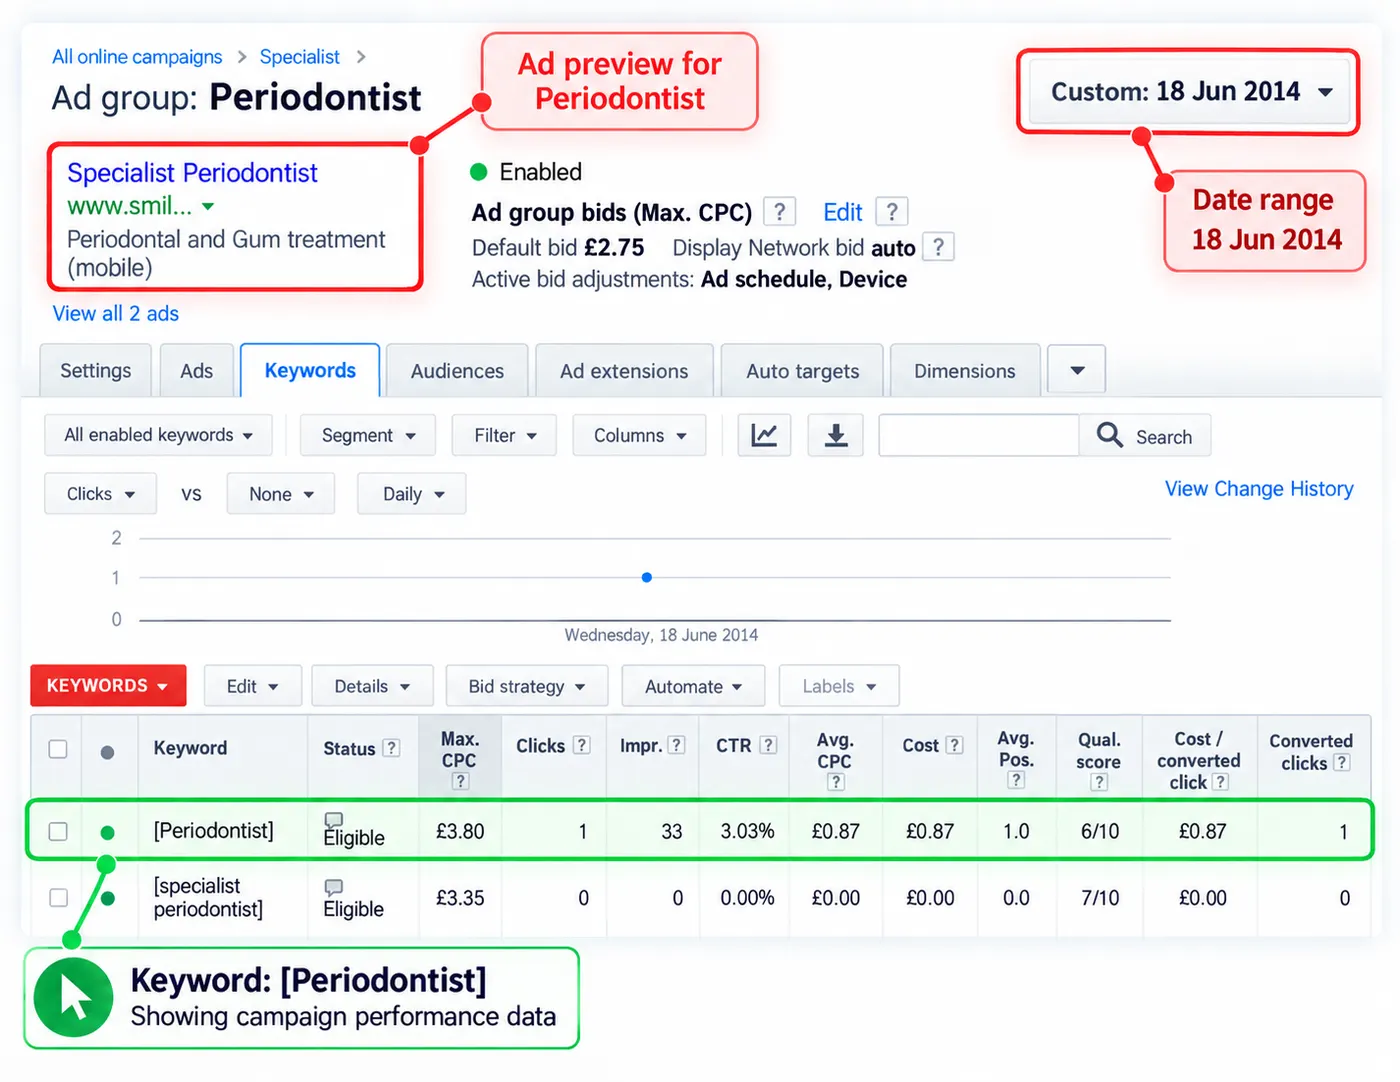The image size is (1400, 1082).
Task: Switch to the Audiences tab
Action: pyautogui.click(x=457, y=371)
